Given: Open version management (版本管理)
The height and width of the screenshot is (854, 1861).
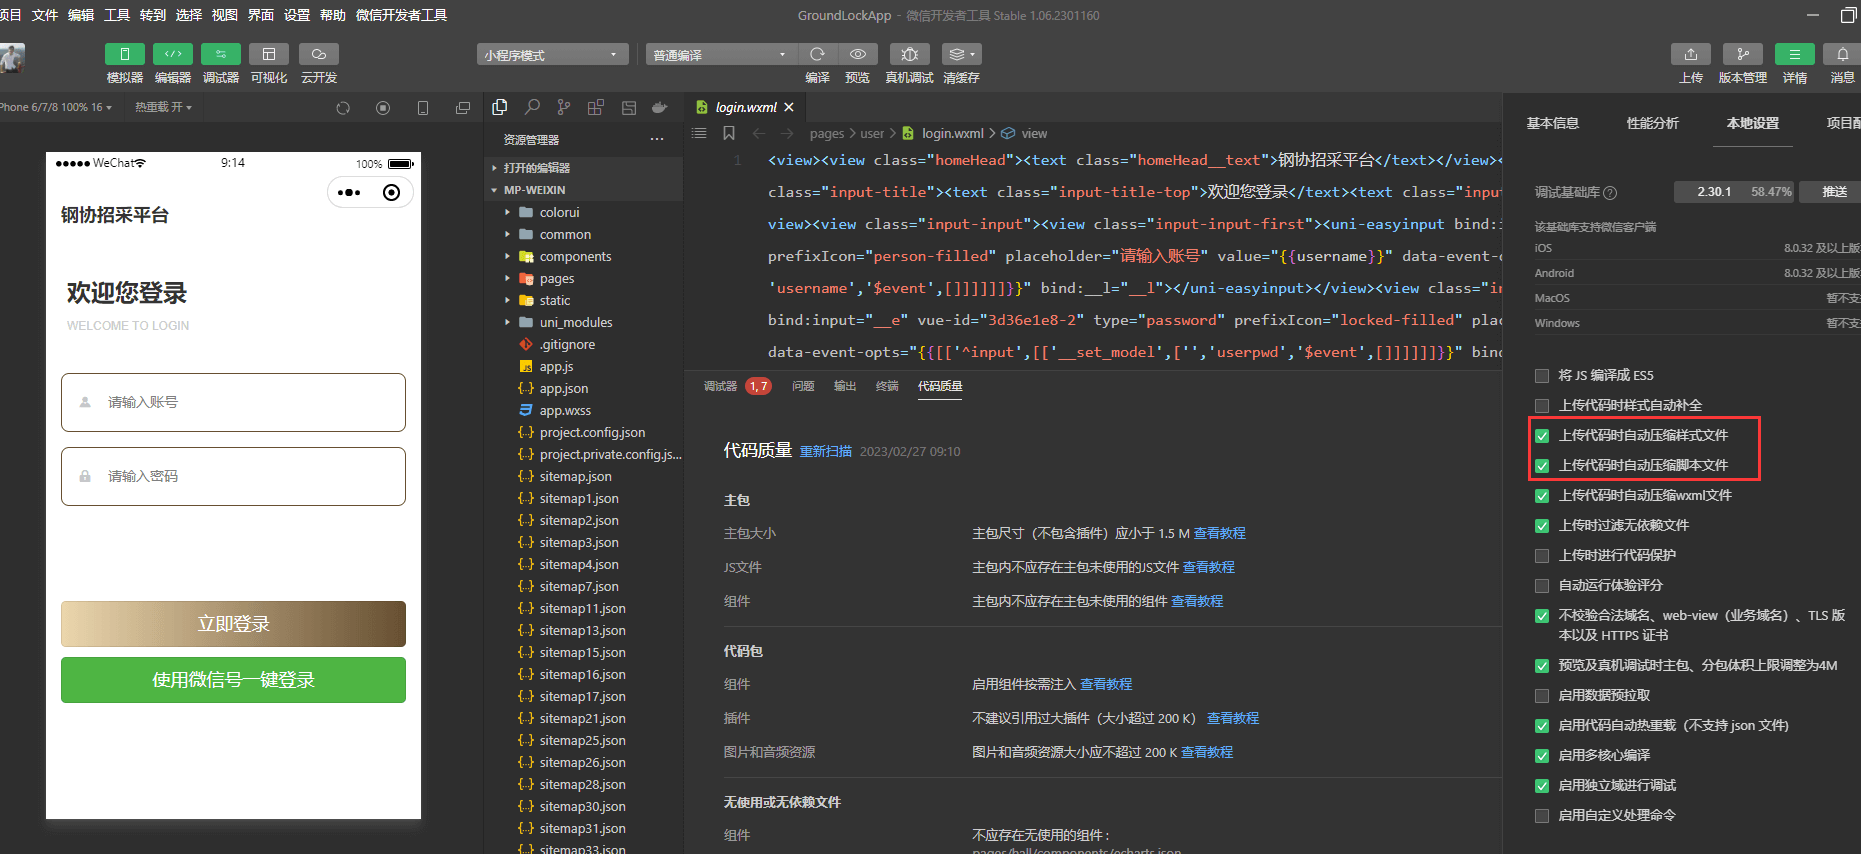Looking at the screenshot, I should click(1742, 54).
